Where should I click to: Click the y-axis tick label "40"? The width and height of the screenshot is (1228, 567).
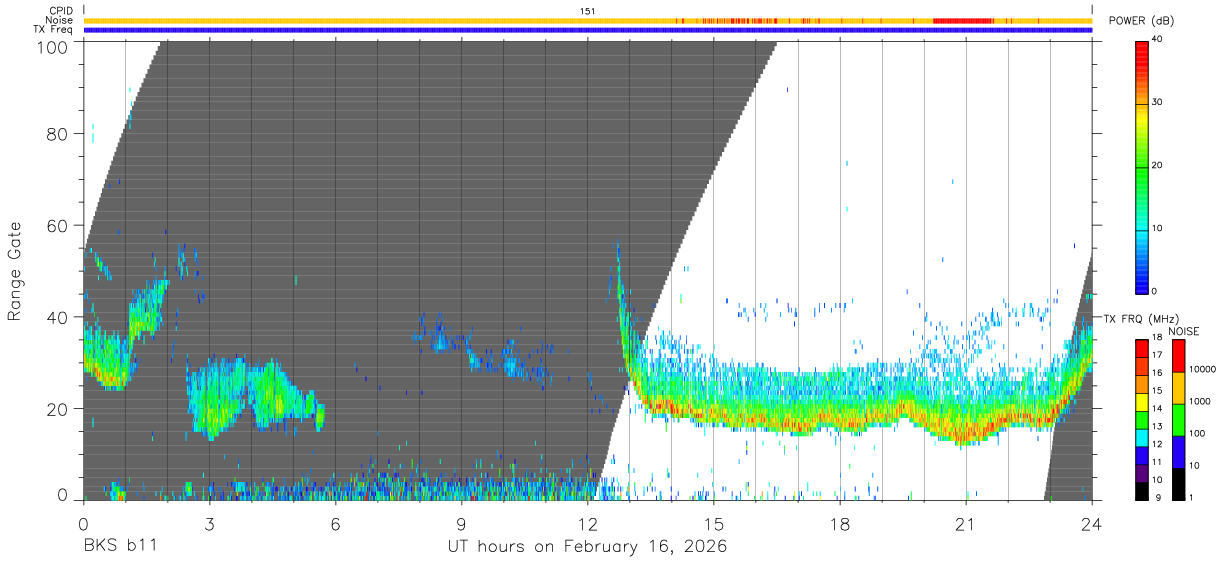tap(56, 317)
